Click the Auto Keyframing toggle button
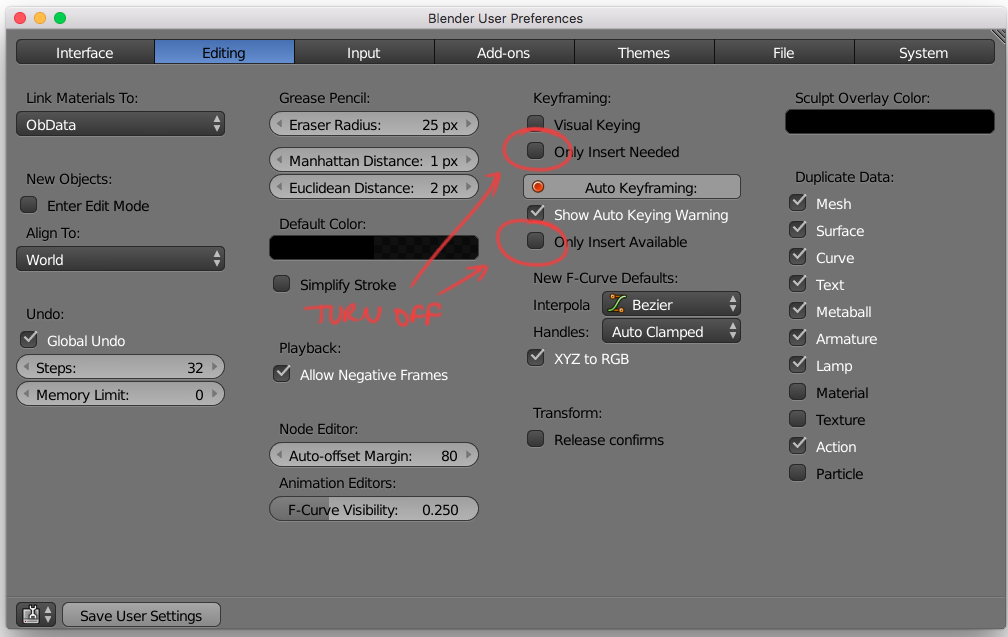The width and height of the screenshot is (1008, 637). [632, 187]
